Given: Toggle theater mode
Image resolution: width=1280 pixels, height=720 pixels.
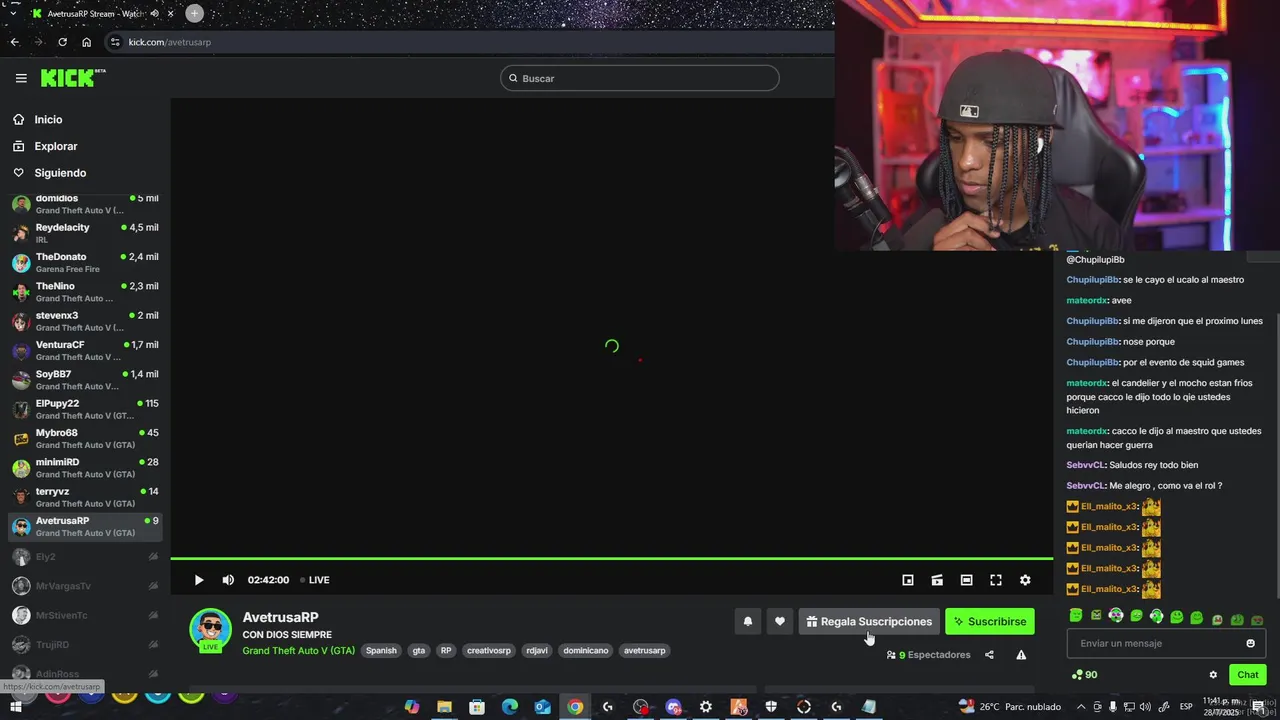Looking at the screenshot, I should pos(966,580).
